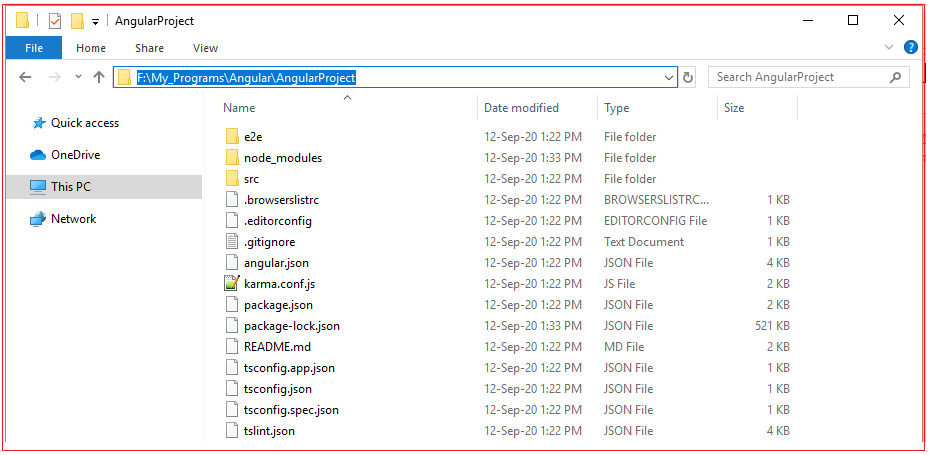Click the folder icon in address bar
This screenshot has height=455, width=931.
(x=124, y=77)
